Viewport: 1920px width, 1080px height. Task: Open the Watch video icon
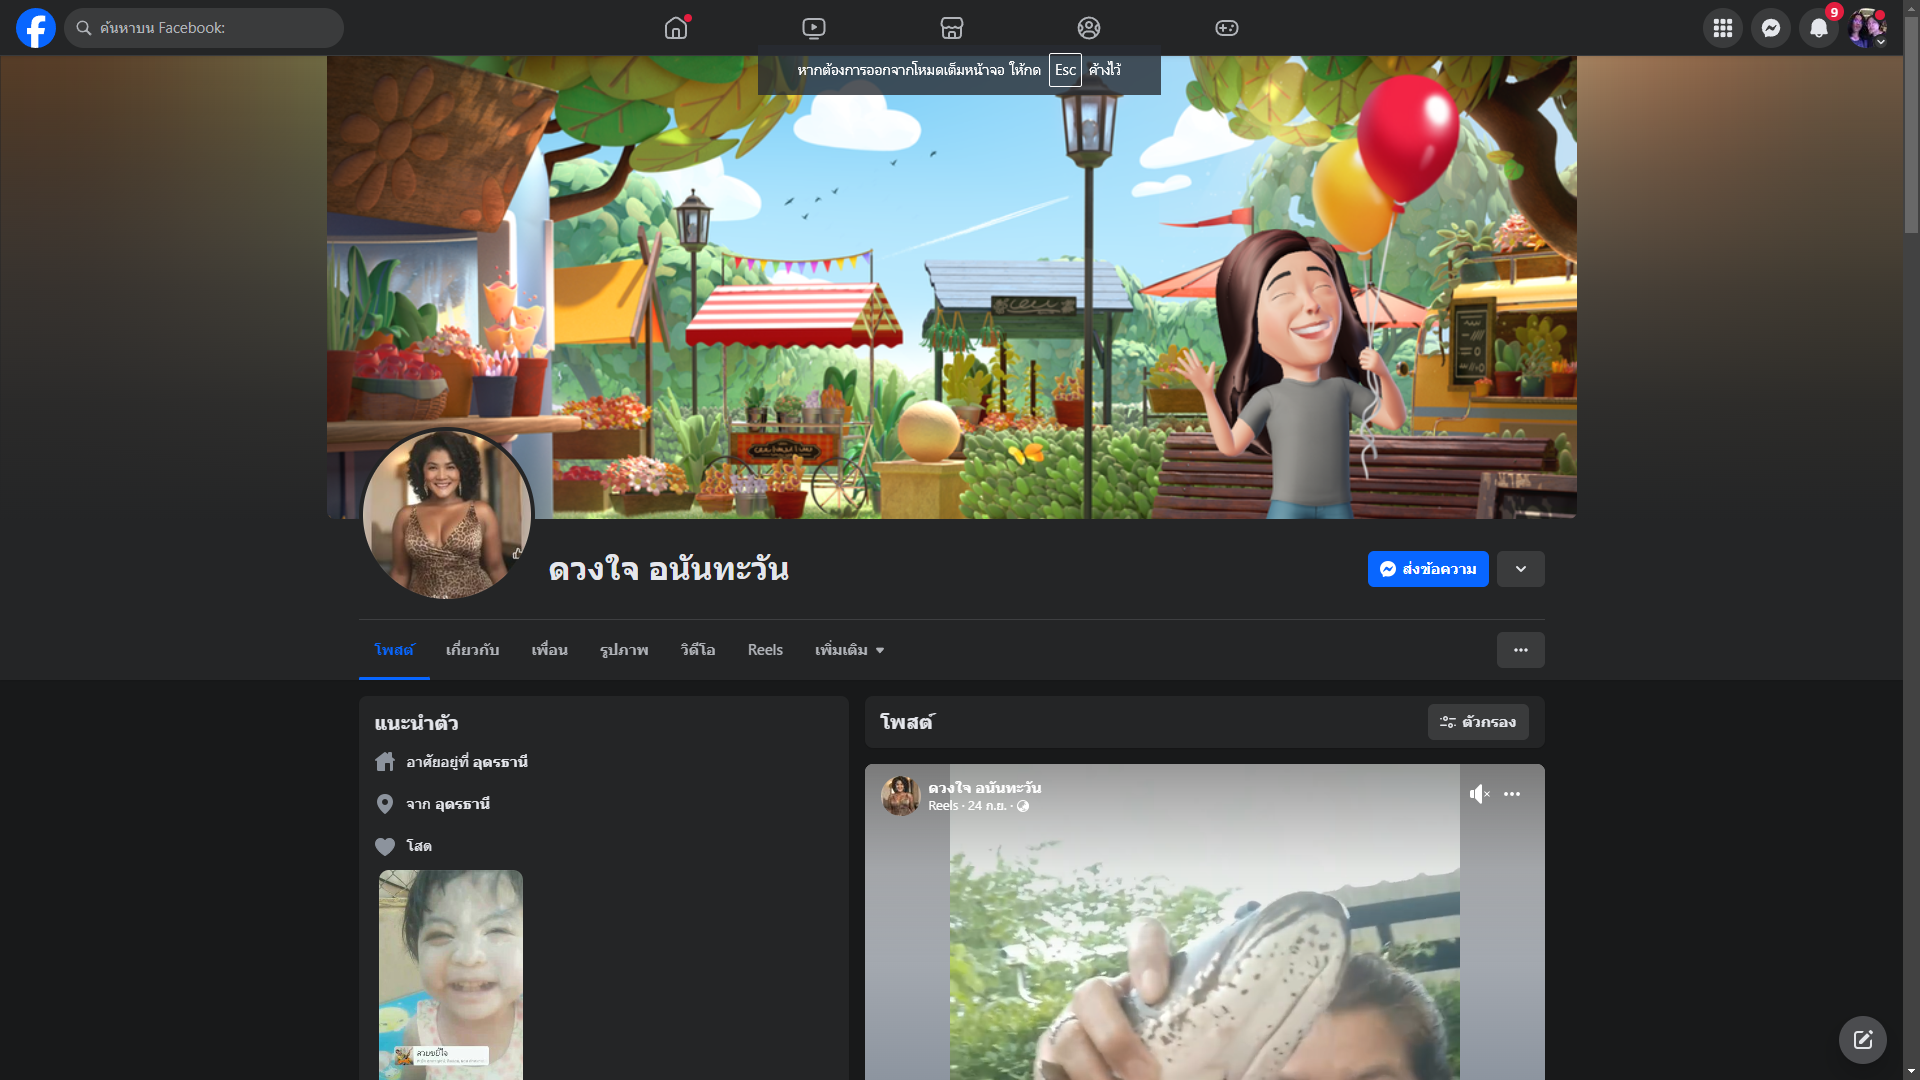coord(814,28)
